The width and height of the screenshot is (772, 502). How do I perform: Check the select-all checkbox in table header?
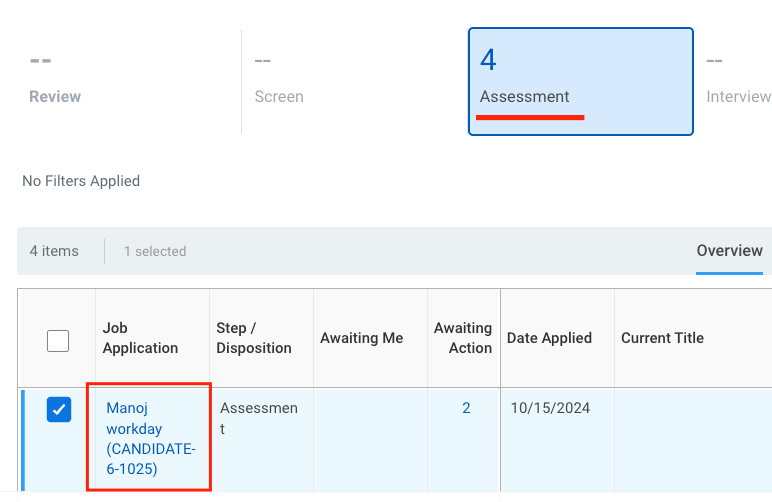[58, 341]
